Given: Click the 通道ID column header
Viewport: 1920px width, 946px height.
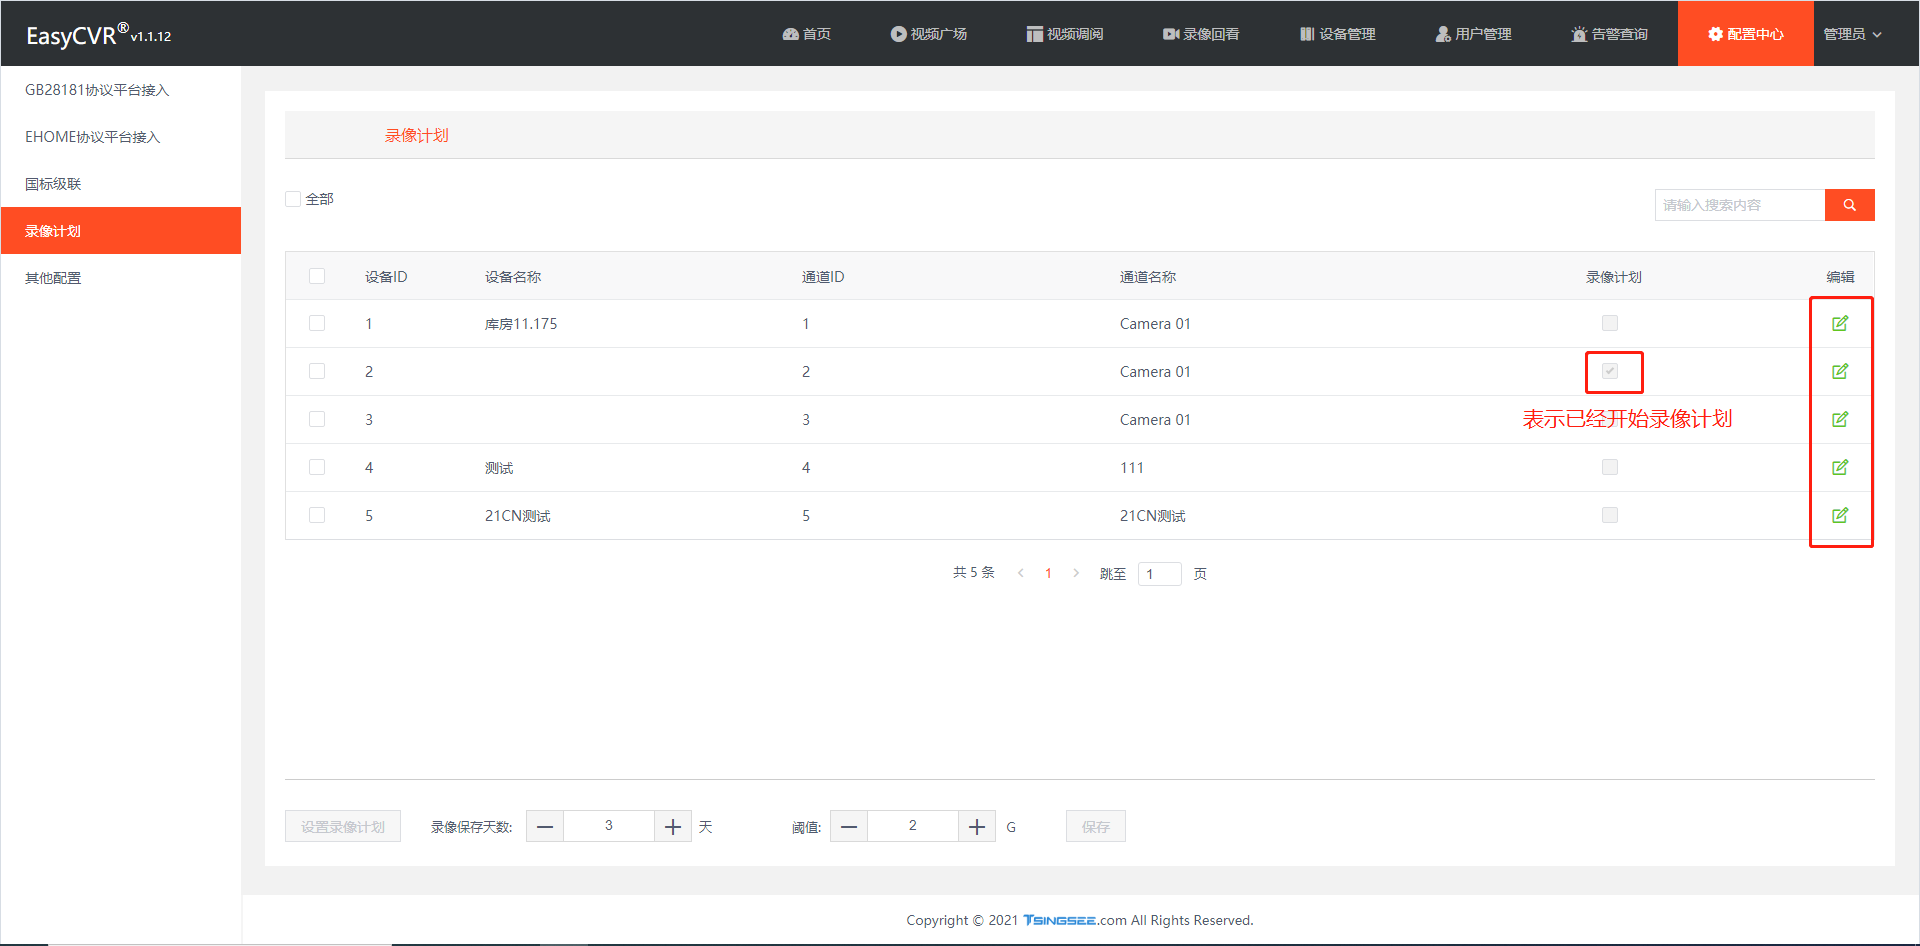Looking at the screenshot, I should point(823,277).
